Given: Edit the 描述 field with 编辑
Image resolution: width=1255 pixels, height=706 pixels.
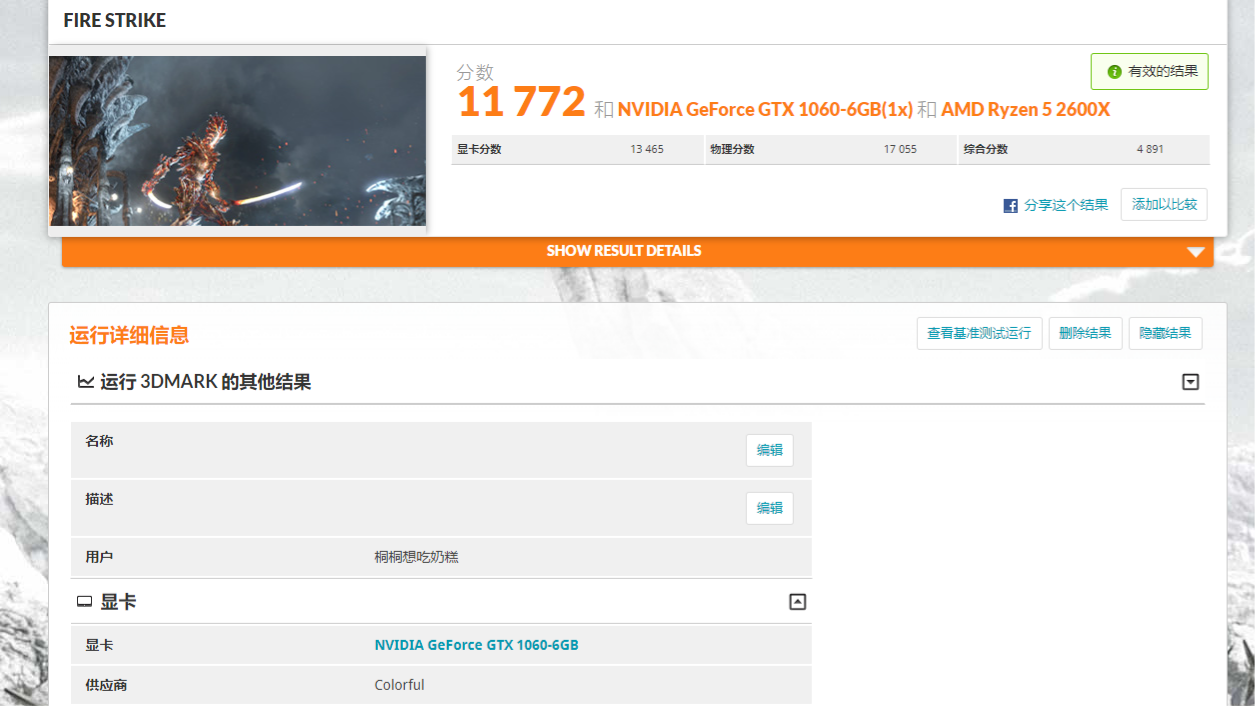Looking at the screenshot, I should coord(770,508).
